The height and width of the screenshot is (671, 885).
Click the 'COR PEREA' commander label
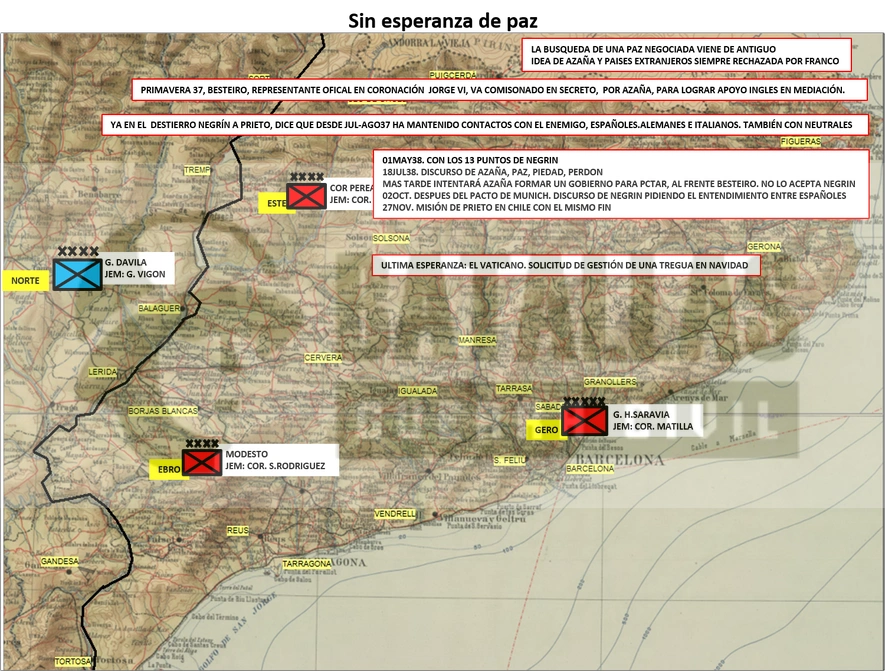coord(351,188)
